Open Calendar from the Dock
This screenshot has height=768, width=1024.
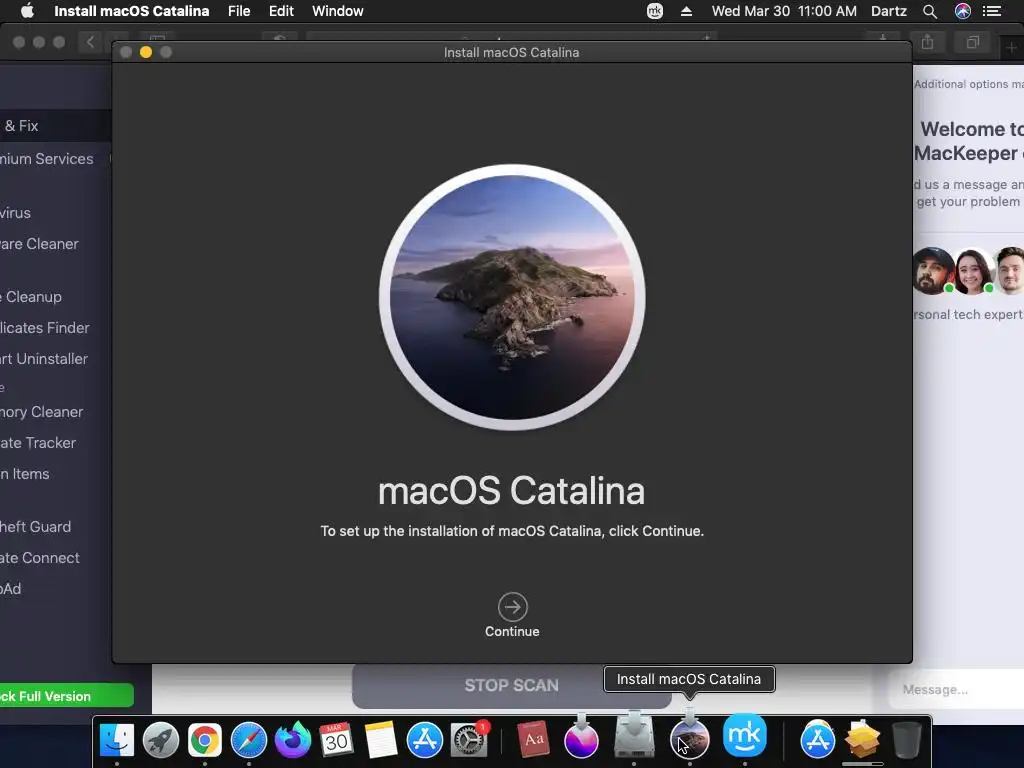336,741
